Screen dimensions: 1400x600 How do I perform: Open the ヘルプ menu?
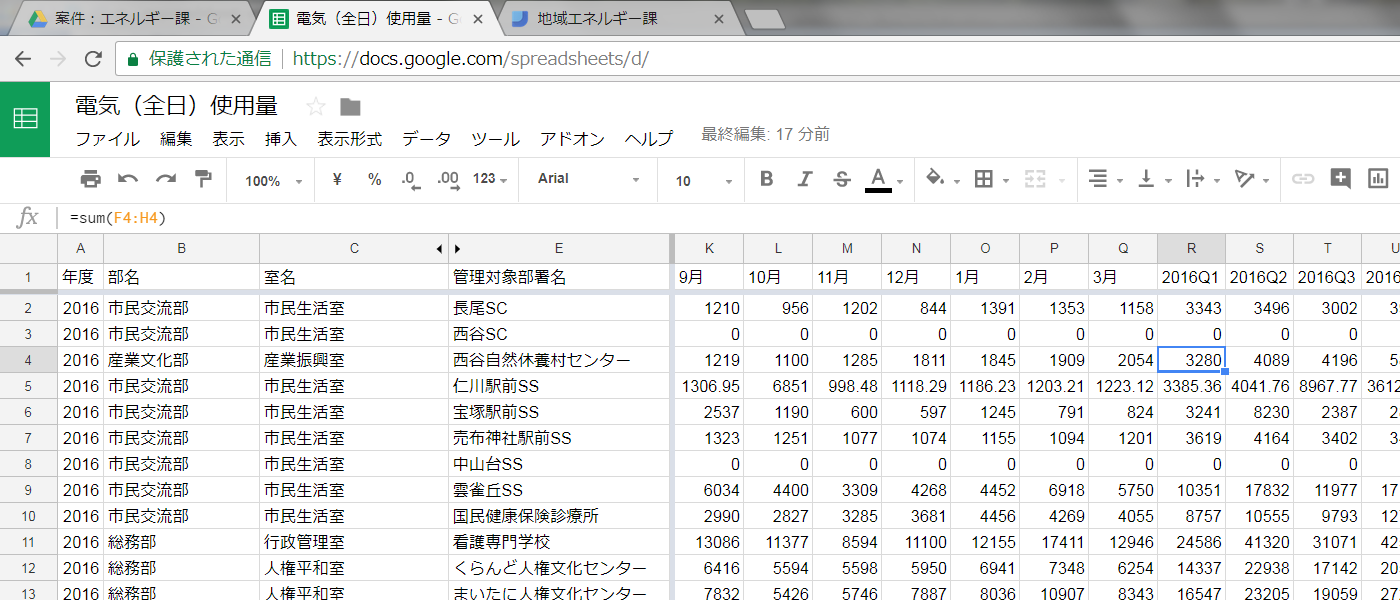pos(649,139)
